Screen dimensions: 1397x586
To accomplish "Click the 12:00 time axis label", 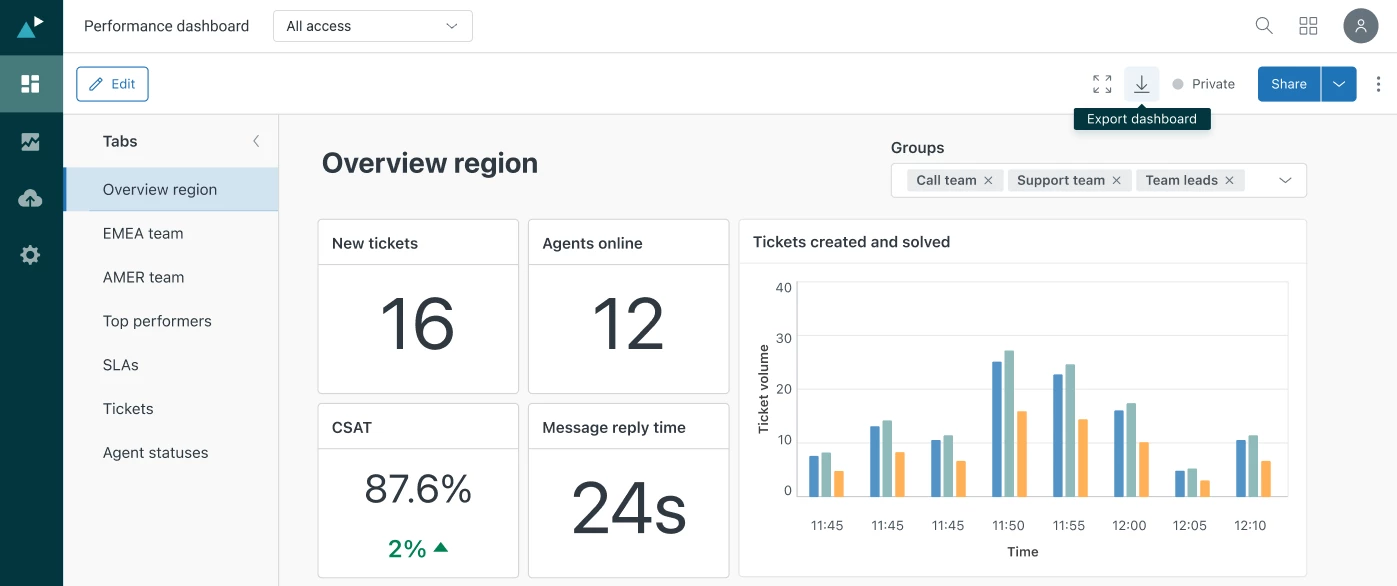I will 1129,525.
